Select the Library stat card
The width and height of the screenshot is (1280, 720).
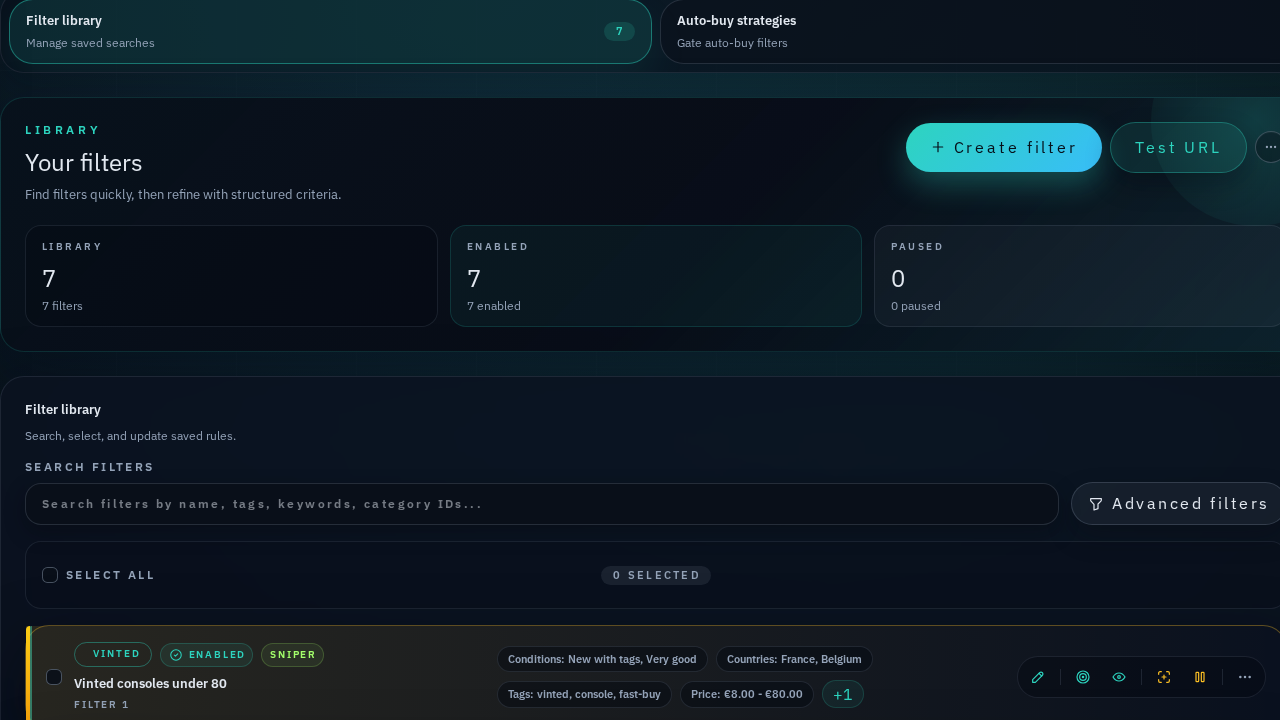pos(231,276)
